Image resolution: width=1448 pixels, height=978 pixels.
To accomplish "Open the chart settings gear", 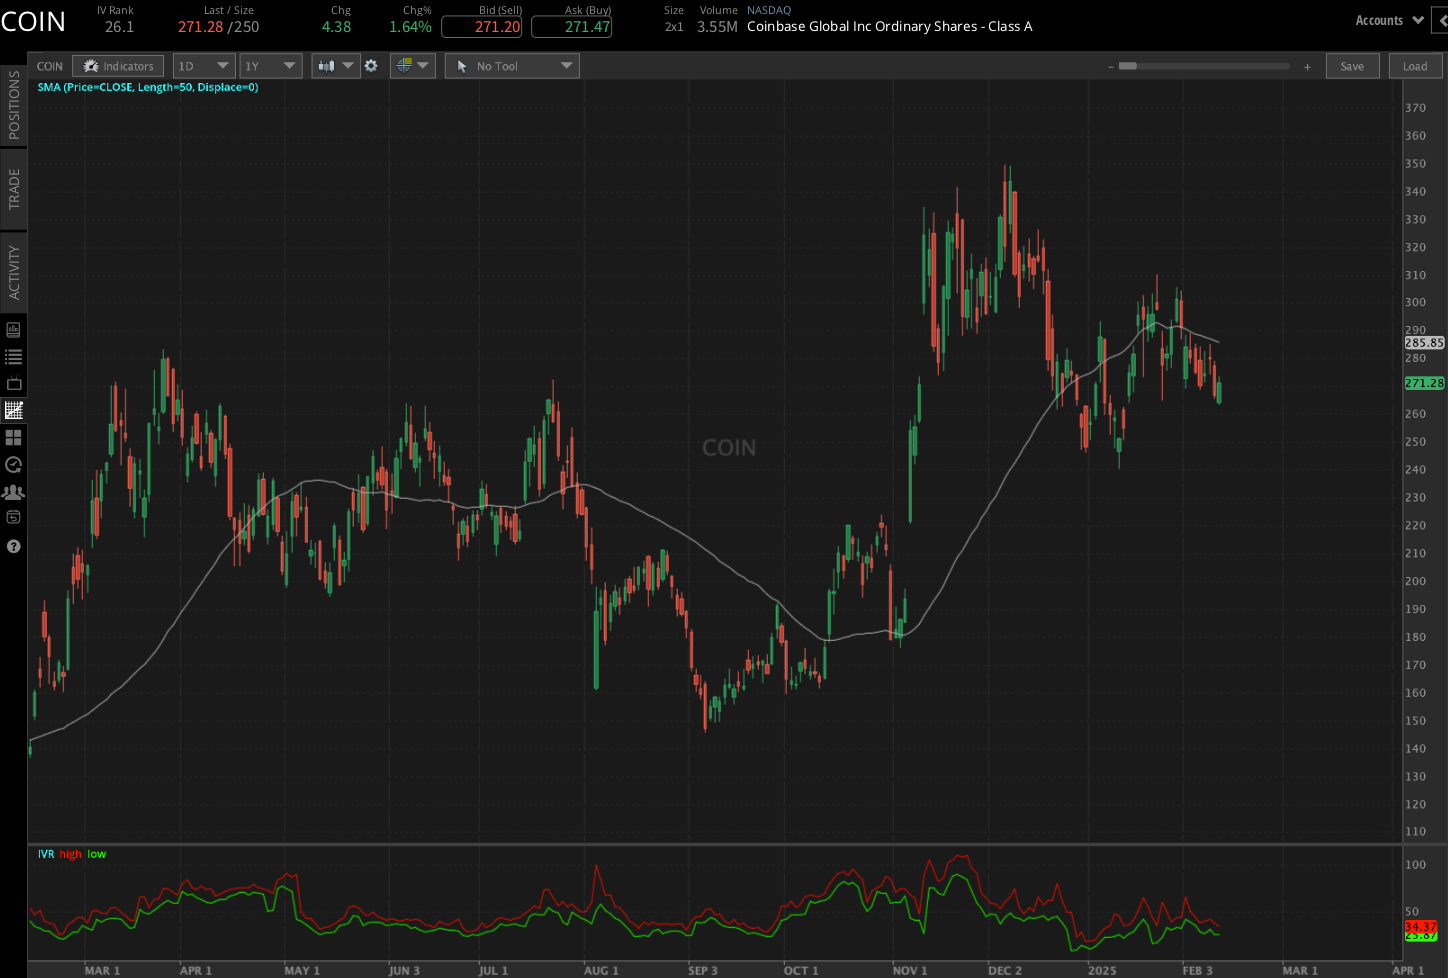I will [x=371, y=66].
